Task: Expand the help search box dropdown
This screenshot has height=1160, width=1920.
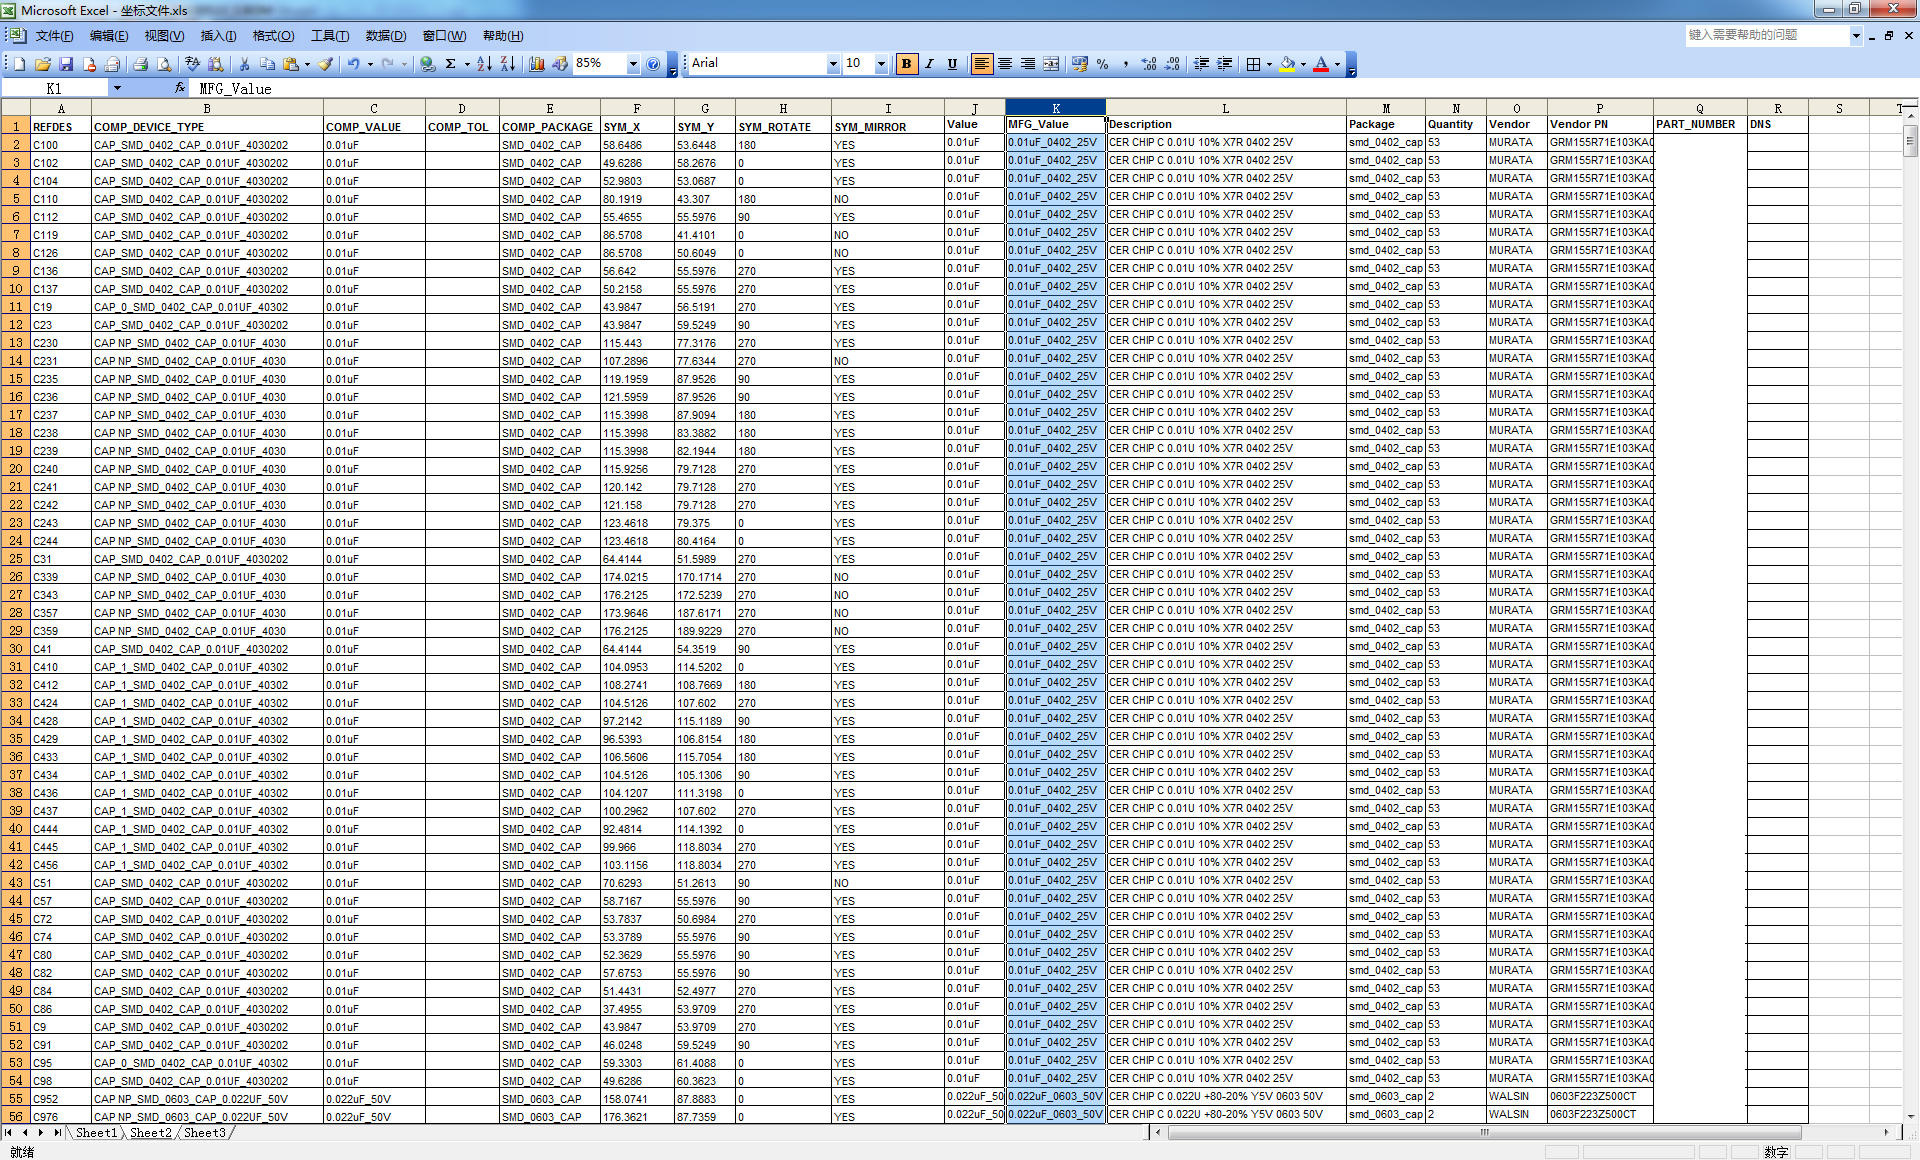Action: point(1856,35)
